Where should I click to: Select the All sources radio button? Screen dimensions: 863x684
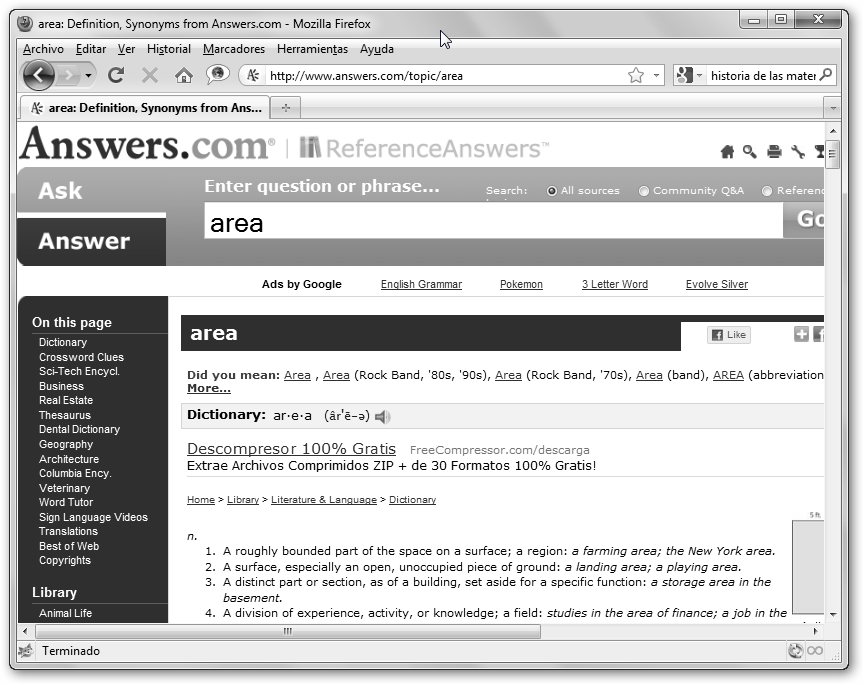point(552,191)
